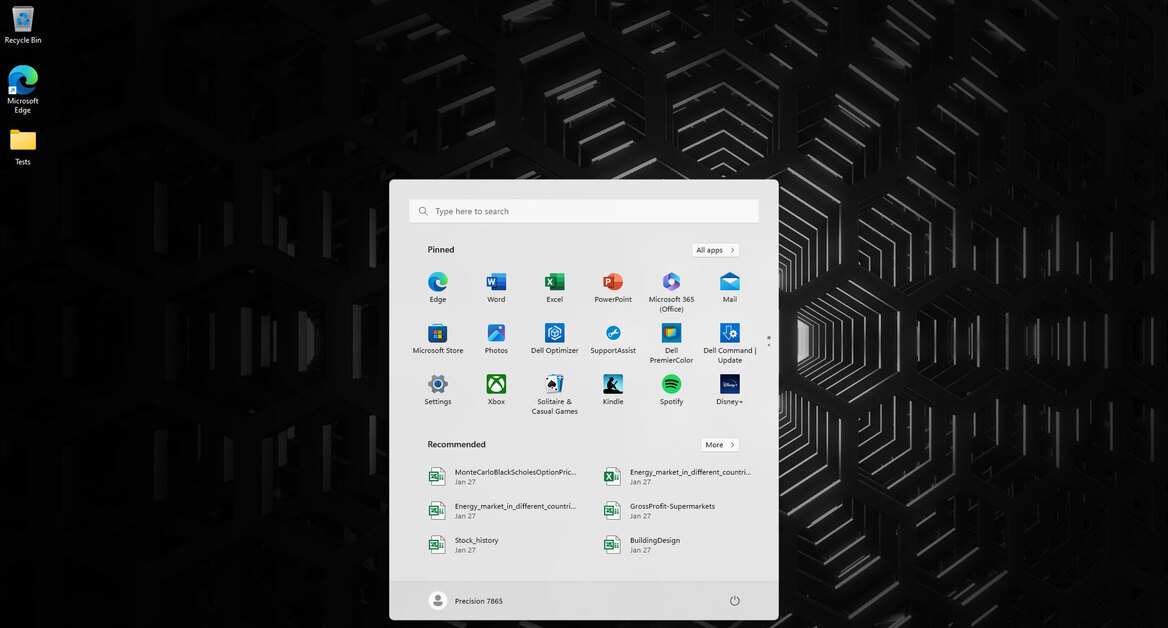1168x628 pixels.
Task: Open the BuildingDesign recommended file
Action: click(x=642, y=545)
